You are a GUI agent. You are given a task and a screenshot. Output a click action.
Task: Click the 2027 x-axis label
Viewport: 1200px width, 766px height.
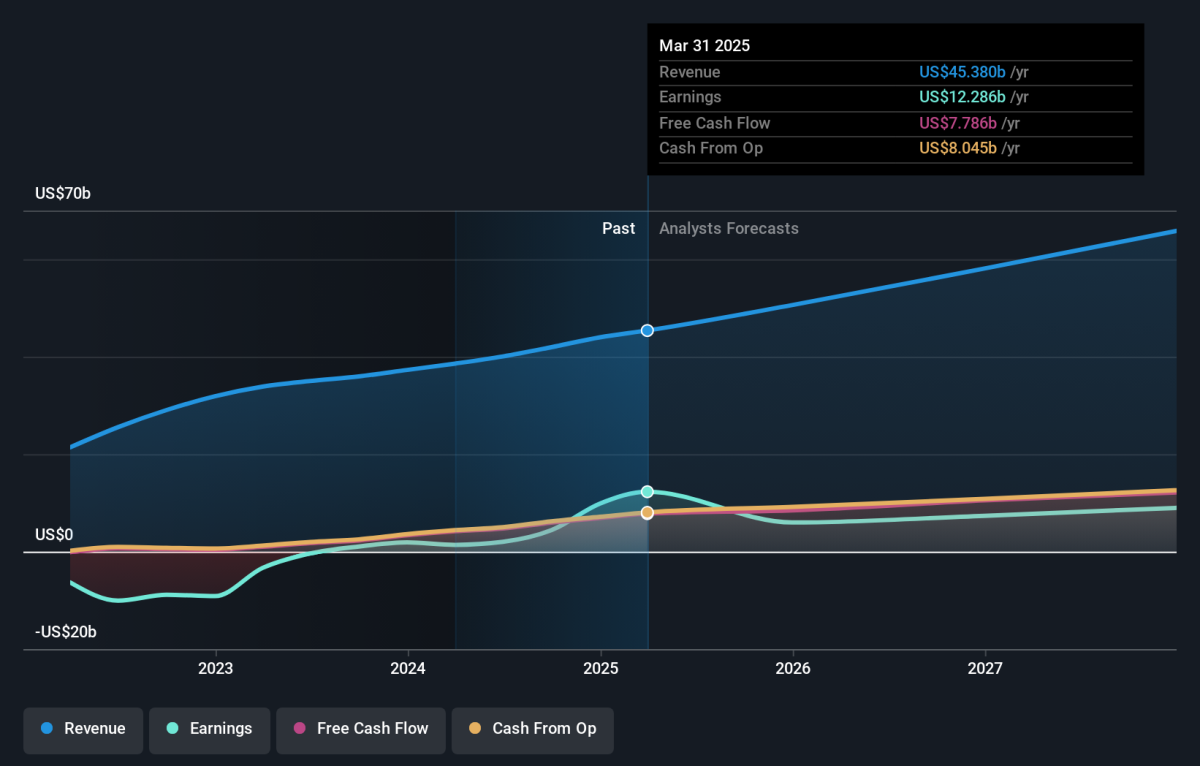click(x=985, y=668)
